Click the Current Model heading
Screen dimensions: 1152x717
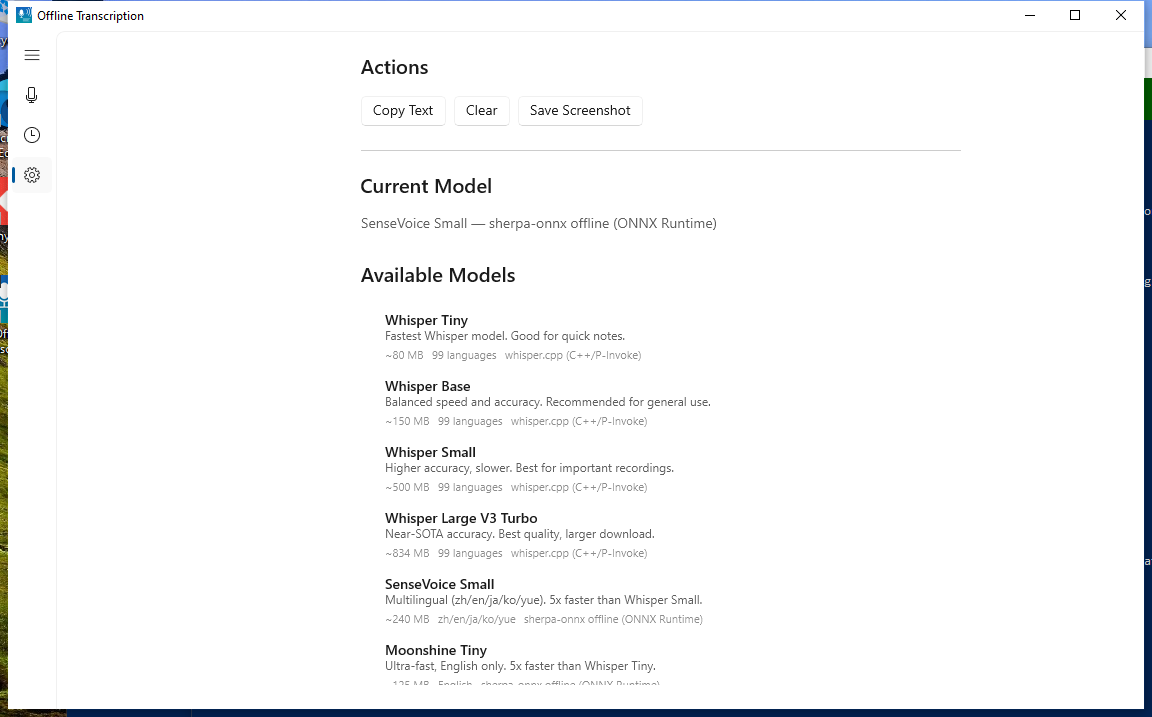(x=426, y=187)
